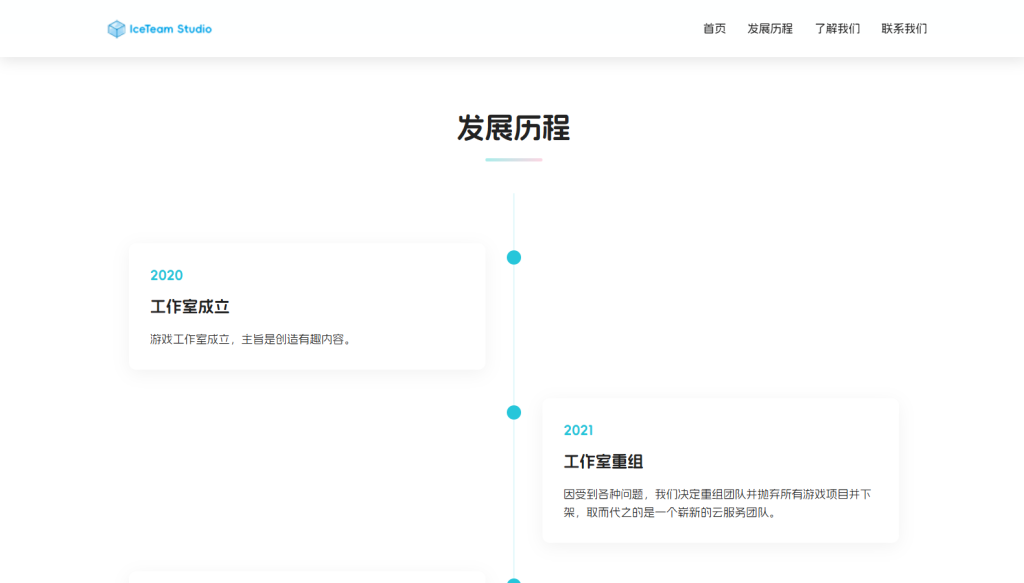Select the timeline dot for 2021
The height and width of the screenshot is (583, 1024).
point(514,412)
